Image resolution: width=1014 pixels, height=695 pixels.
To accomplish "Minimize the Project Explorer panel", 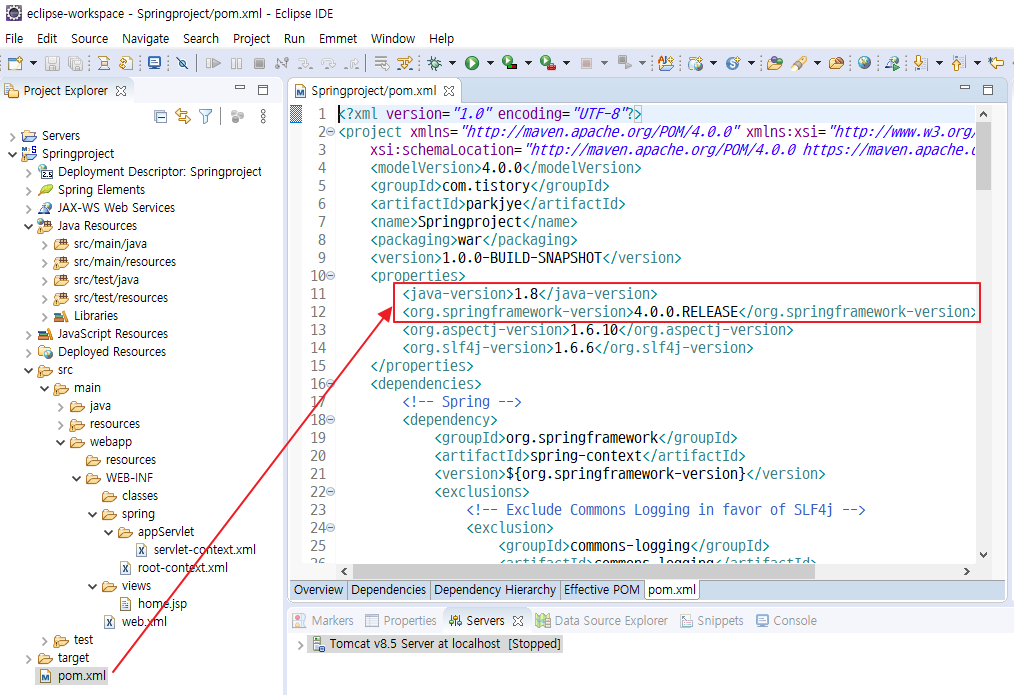I will point(240,87).
